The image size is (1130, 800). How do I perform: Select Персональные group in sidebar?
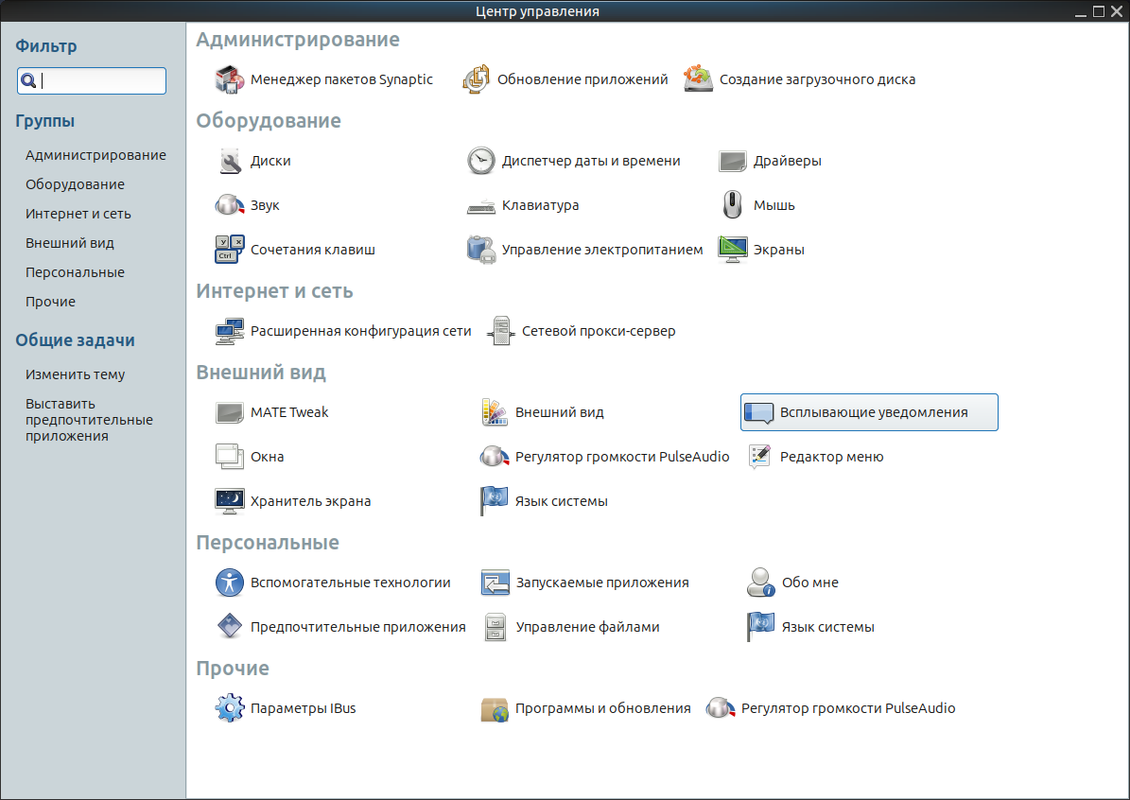pyautogui.click(x=75, y=272)
